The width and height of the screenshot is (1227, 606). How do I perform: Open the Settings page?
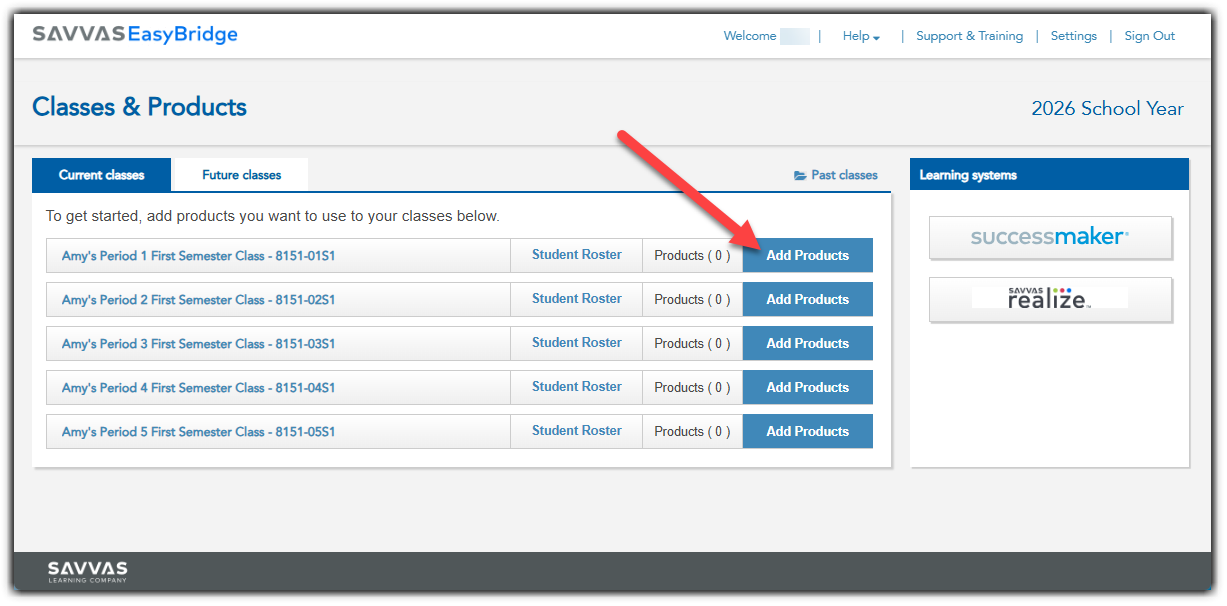(x=1073, y=36)
